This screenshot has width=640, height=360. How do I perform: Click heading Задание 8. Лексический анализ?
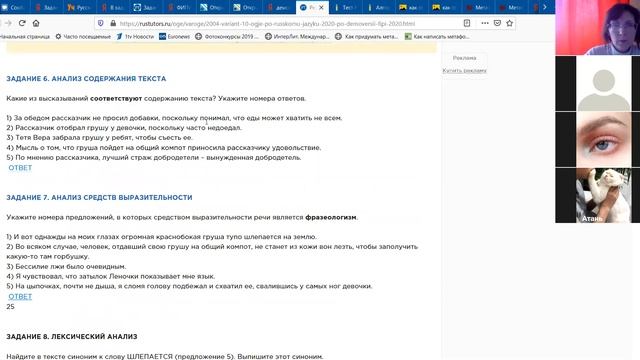(x=72, y=337)
